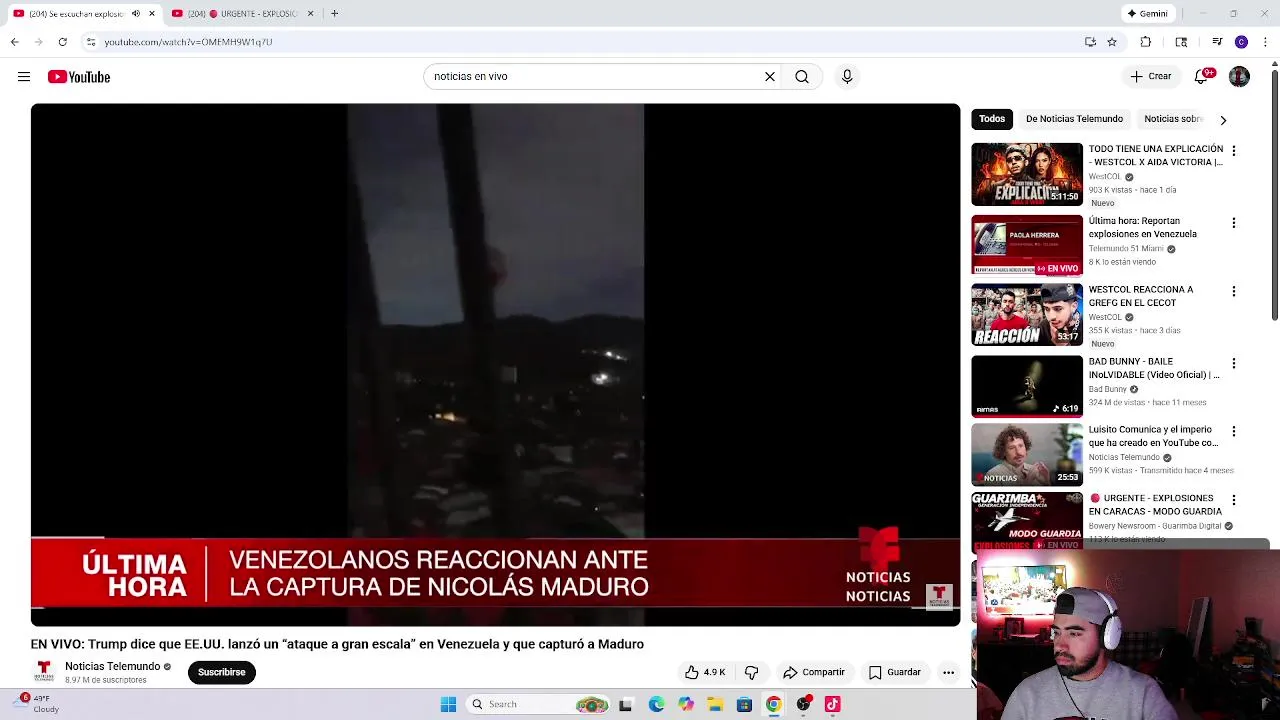Viewport: 1280px width, 720px height.
Task: Install the page as an app
Action: pos(1090,42)
